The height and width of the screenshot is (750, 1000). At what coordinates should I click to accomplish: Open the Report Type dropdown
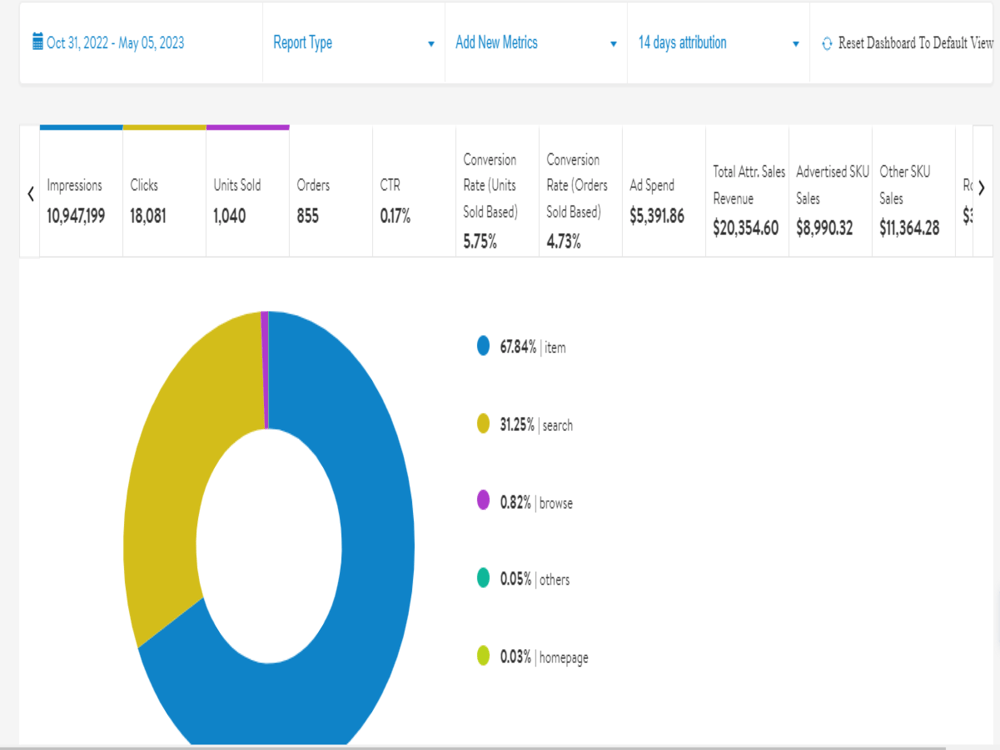click(x=354, y=43)
